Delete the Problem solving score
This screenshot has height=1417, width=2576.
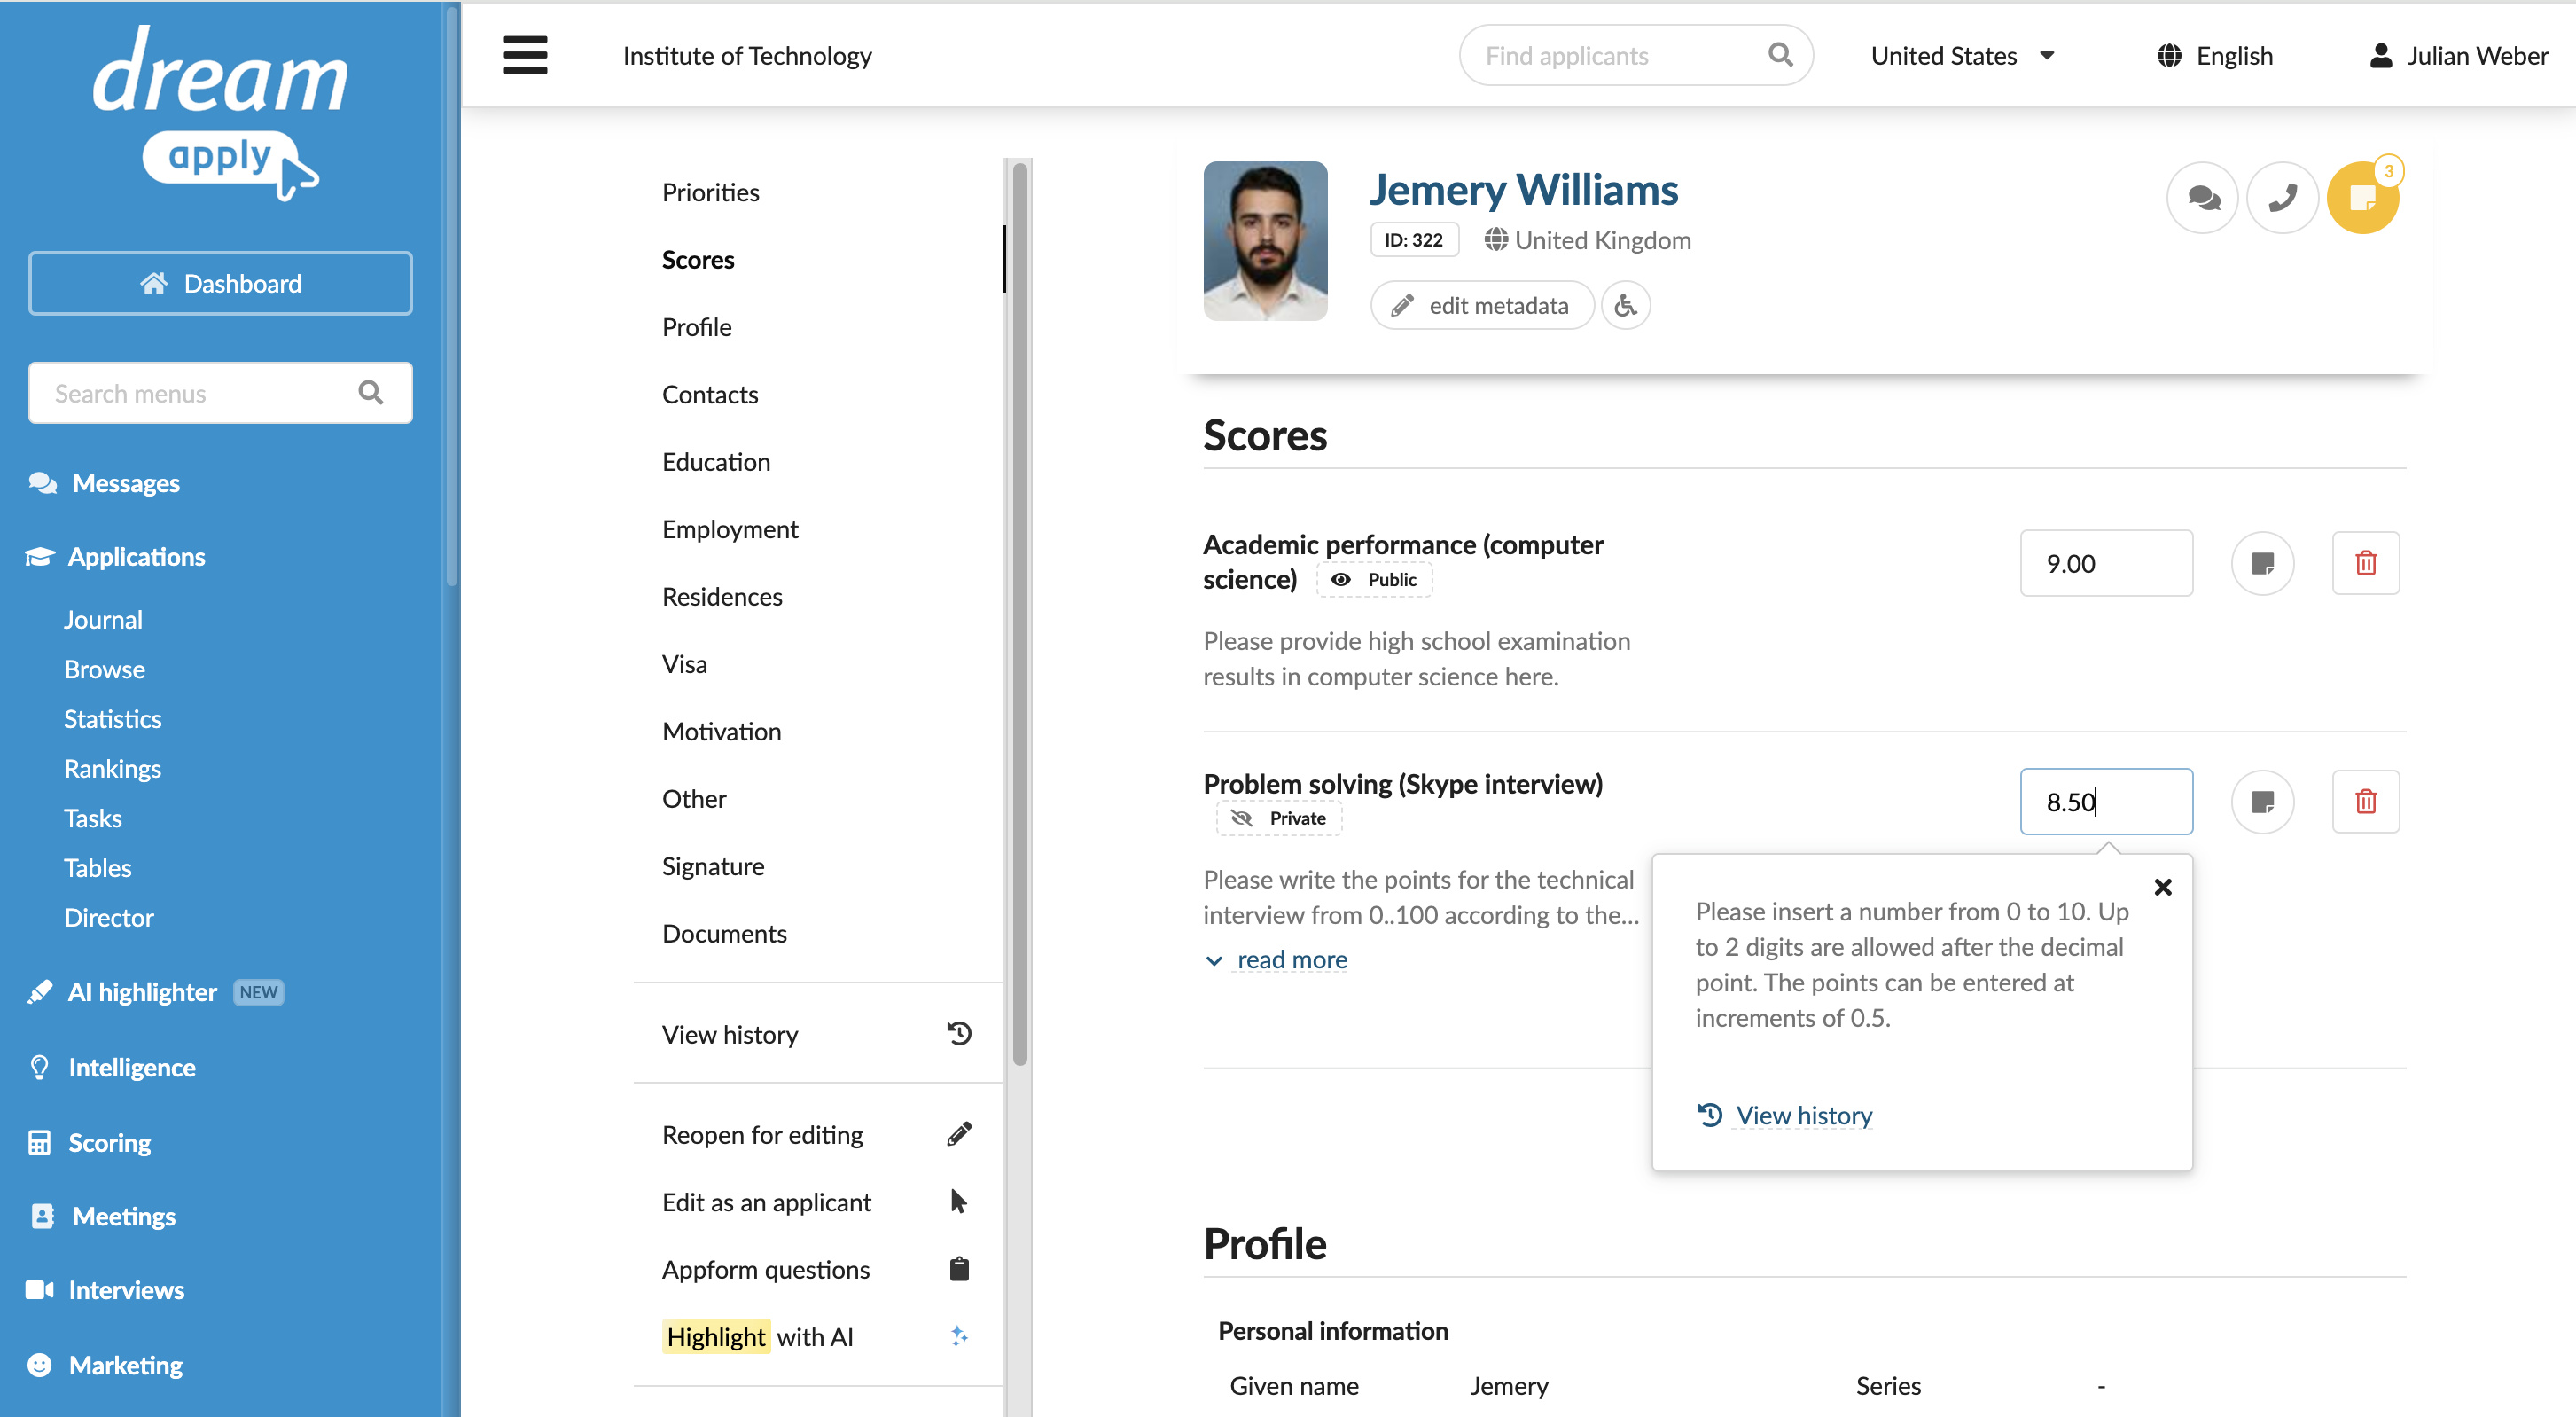[x=2366, y=801]
